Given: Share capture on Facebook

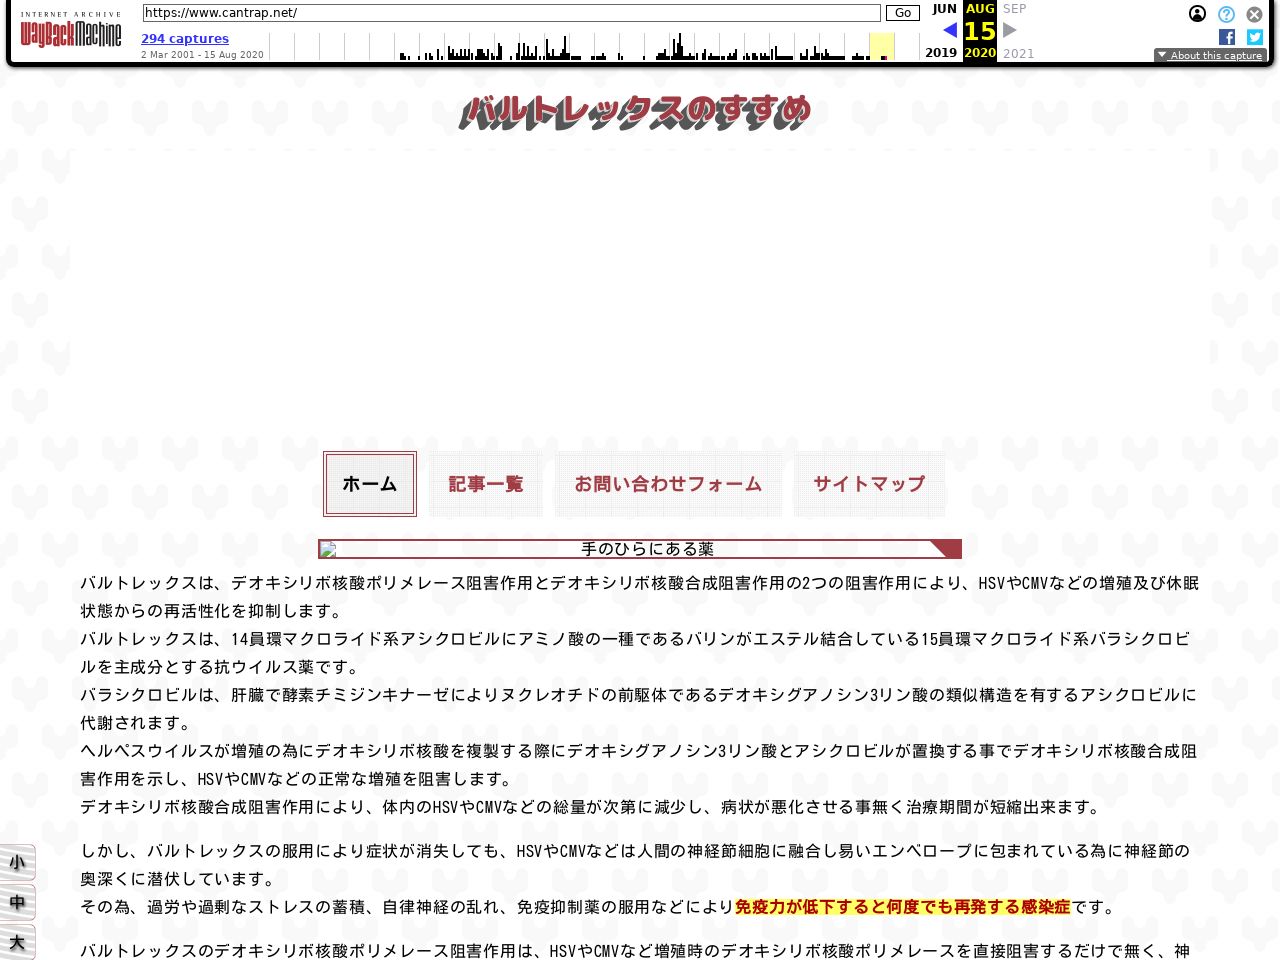Looking at the screenshot, I should tap(1227, 37).
